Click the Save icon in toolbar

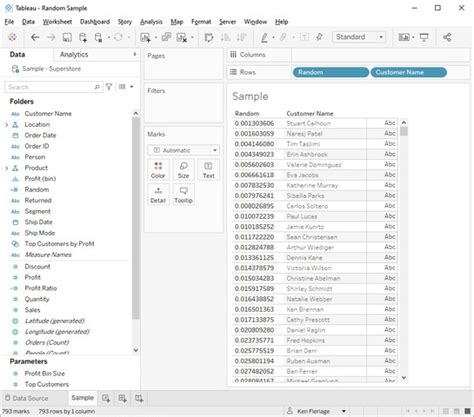[67, 37]
